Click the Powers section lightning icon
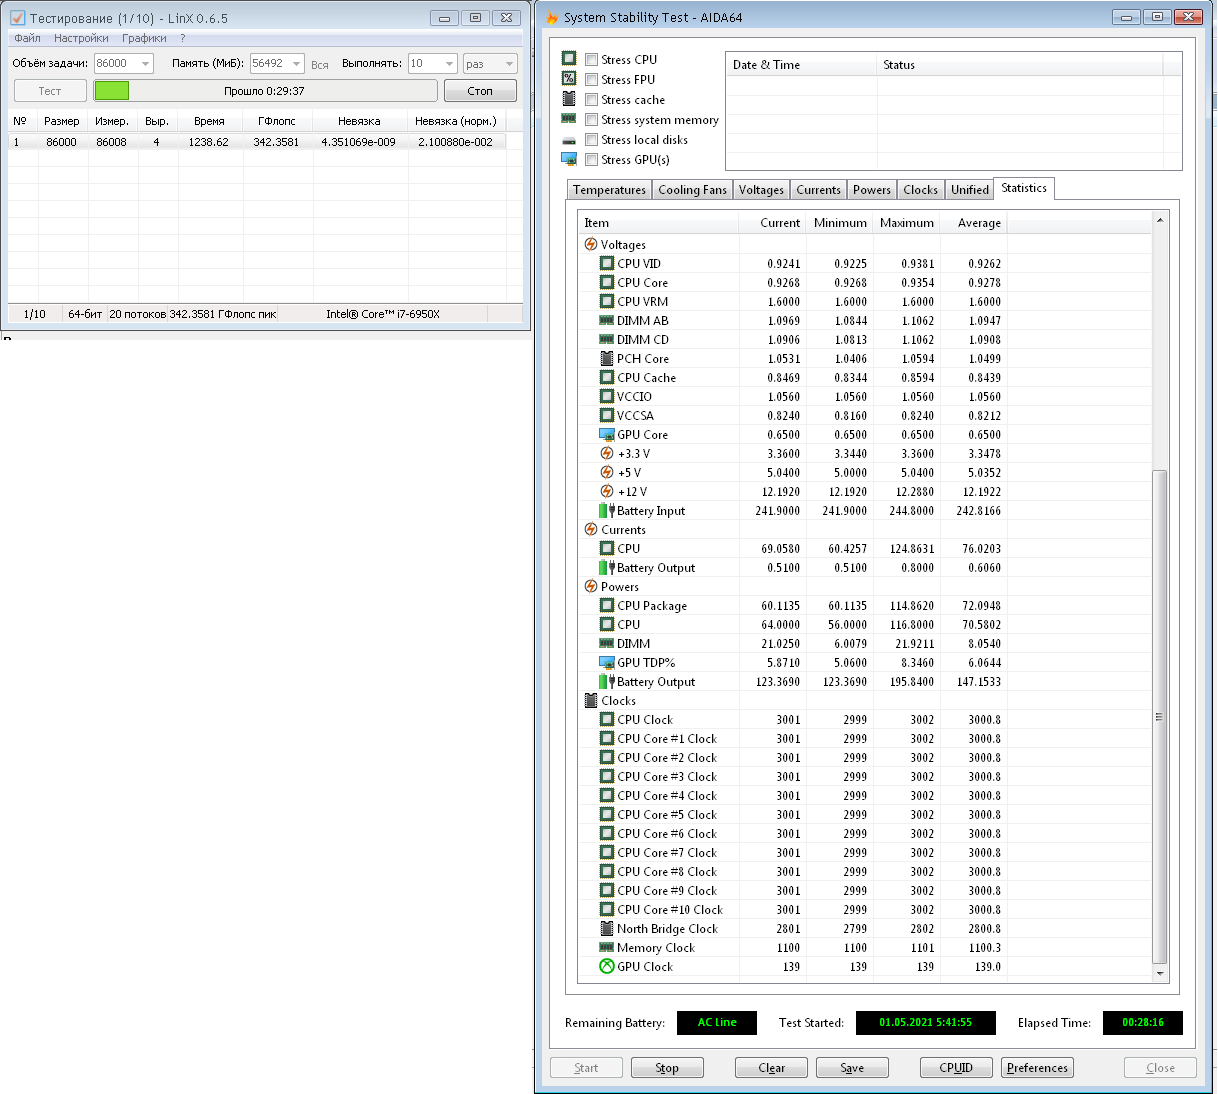Viewport: 1218px width, 1094px height. pos(591,586)
